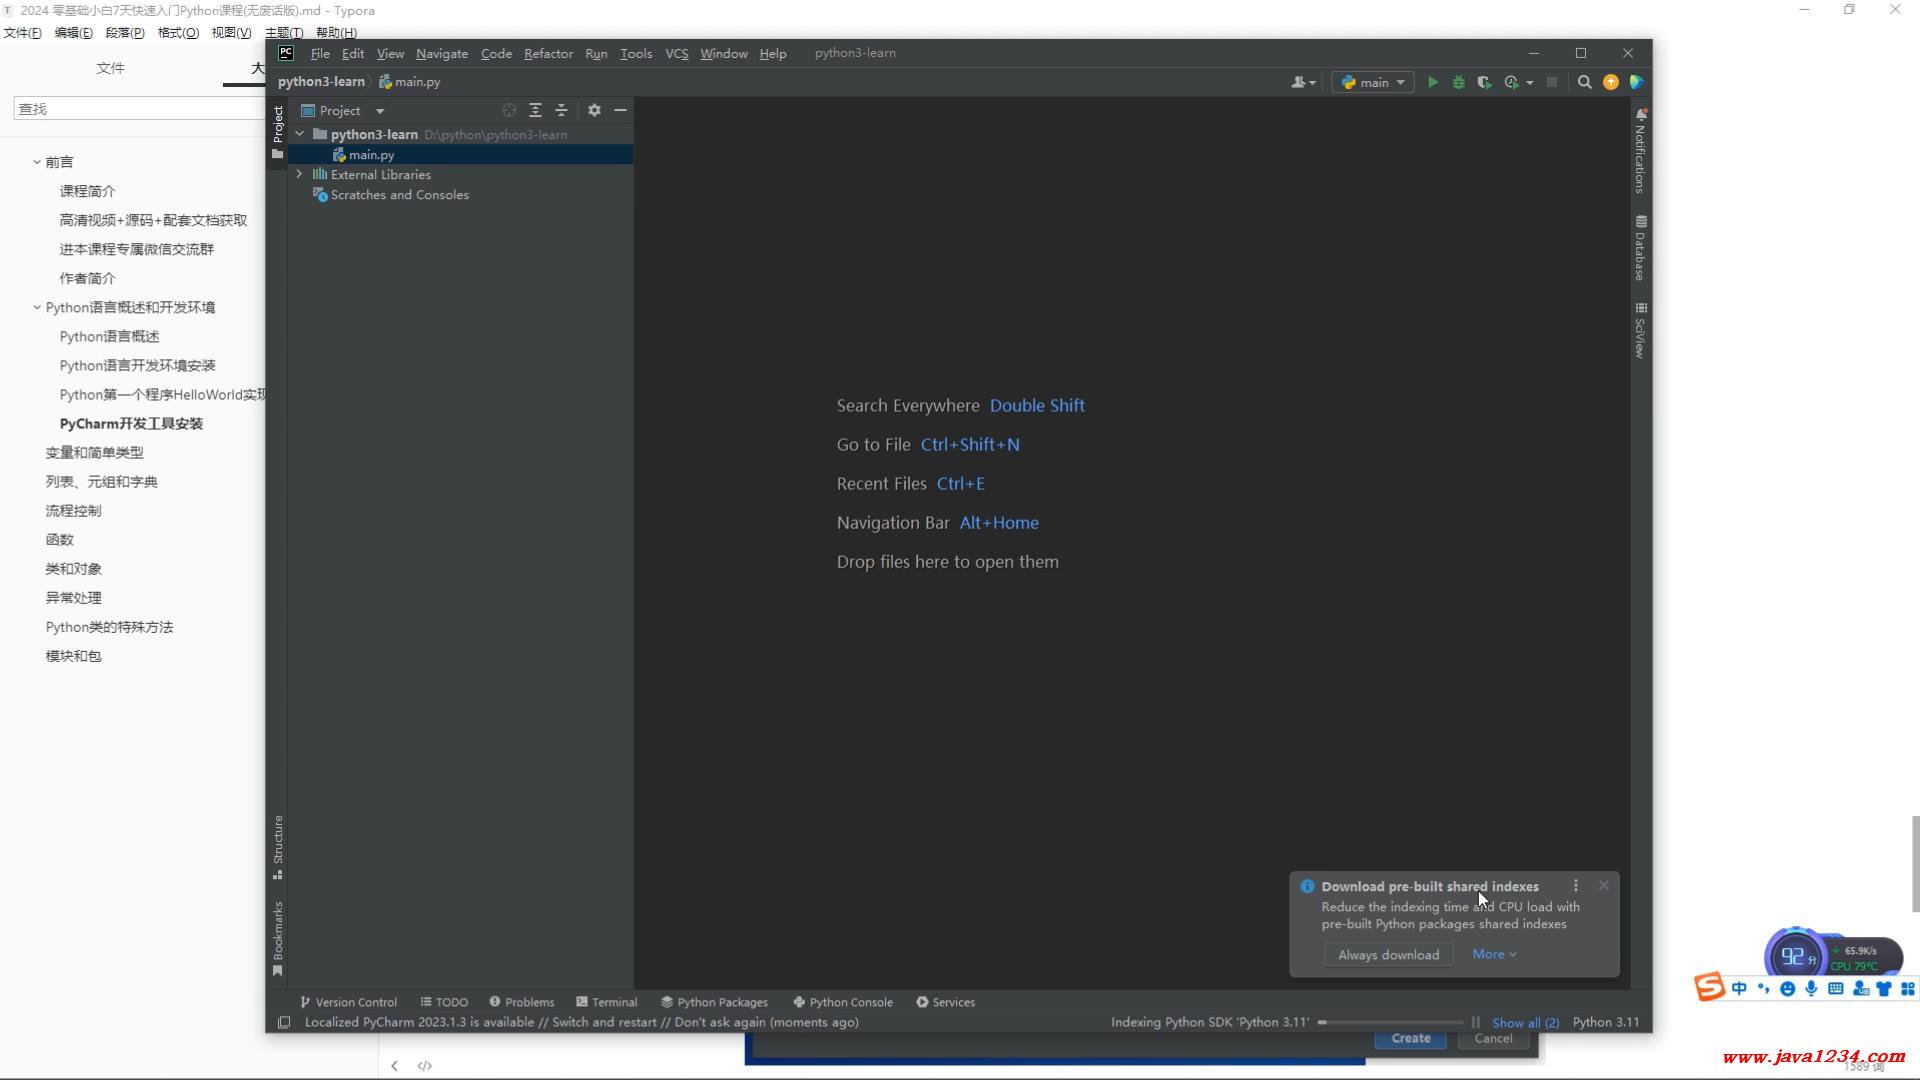
Task: Toggle Sogou Chinese/English 中 mode
Action: point(1739,989)
